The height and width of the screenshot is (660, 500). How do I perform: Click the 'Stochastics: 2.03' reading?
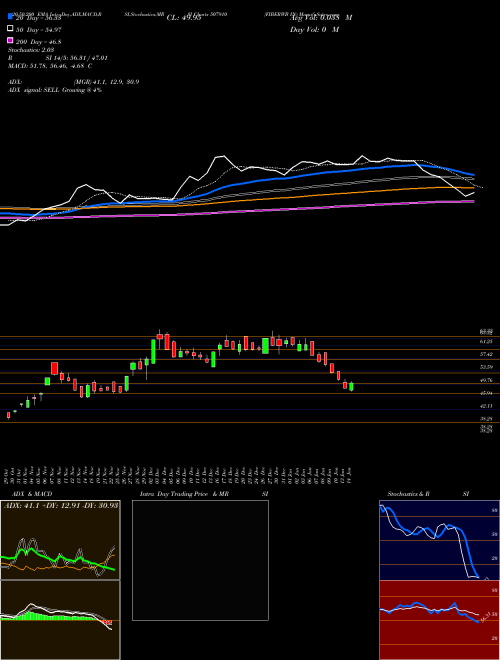coord(31,50)
